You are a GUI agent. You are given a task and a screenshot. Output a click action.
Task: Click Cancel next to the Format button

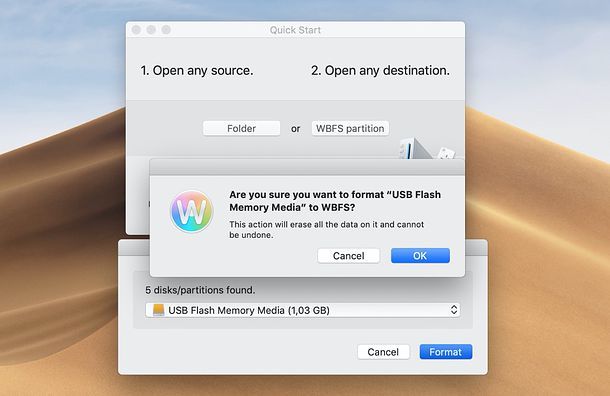(x=383, y=352)
